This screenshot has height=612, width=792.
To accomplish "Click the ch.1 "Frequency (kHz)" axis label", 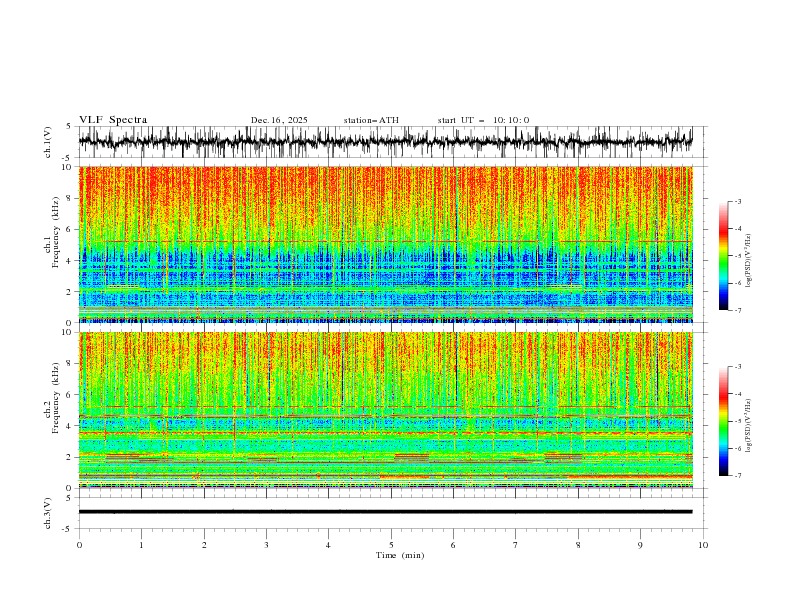I will click(56, 232).
